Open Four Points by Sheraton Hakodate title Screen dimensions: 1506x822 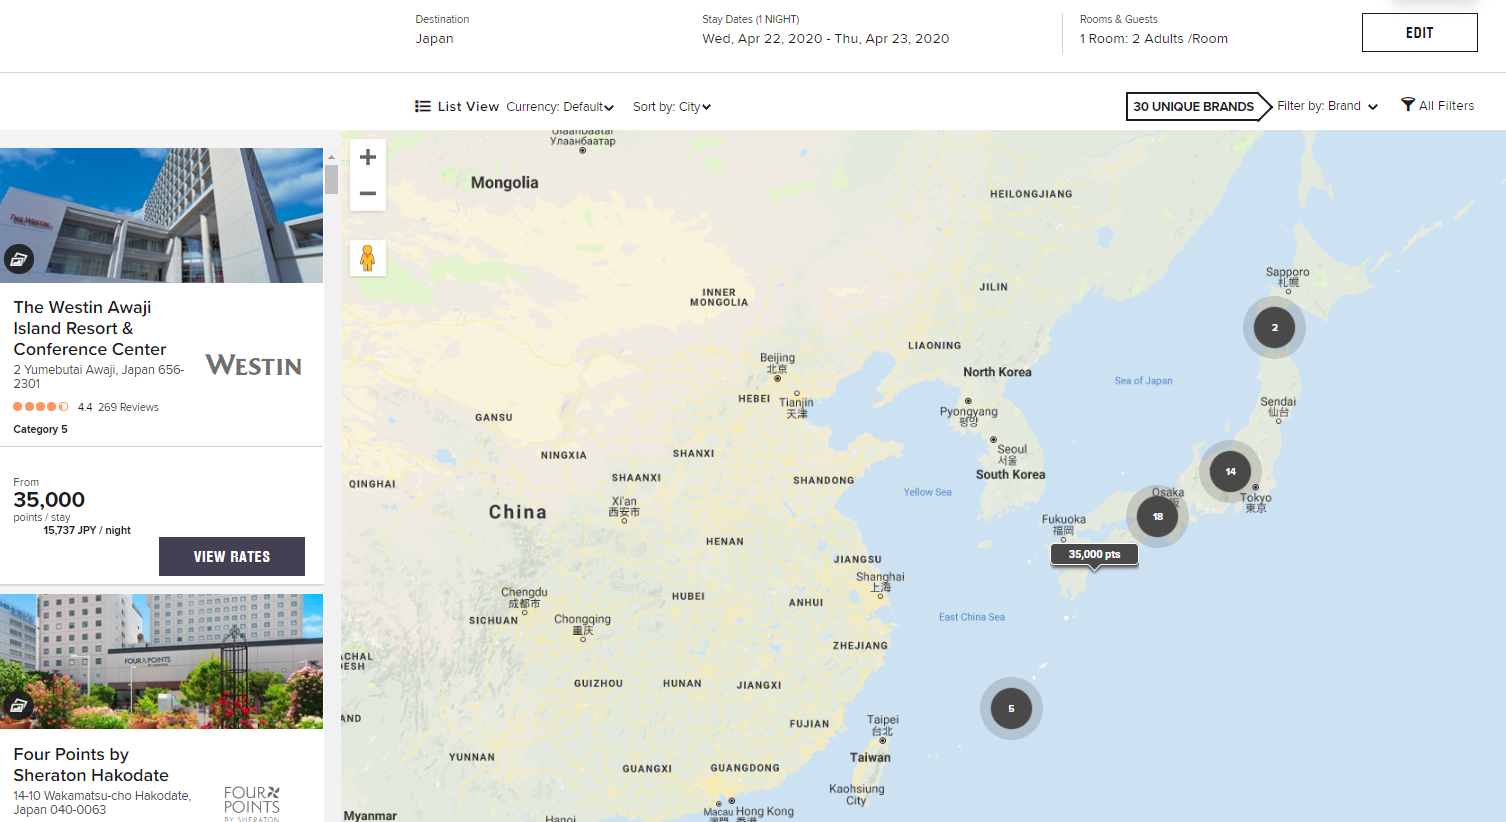tap(91, 765)
